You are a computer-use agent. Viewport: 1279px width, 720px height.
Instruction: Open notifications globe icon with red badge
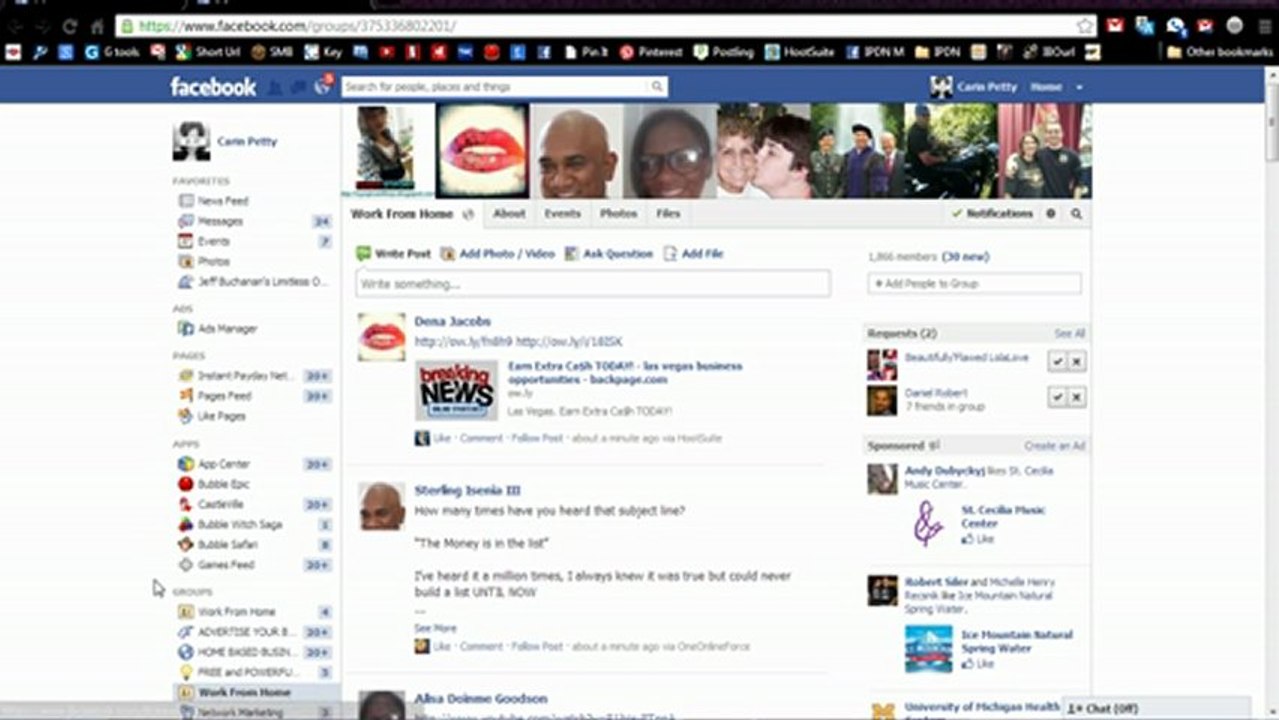point(322,86)
